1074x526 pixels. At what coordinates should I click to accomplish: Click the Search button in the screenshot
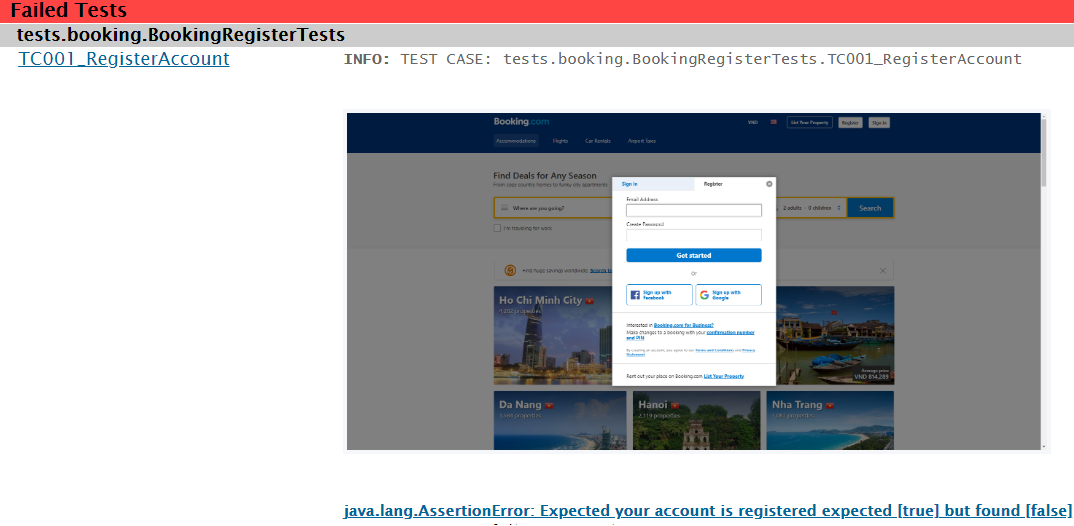click(870, 208)
